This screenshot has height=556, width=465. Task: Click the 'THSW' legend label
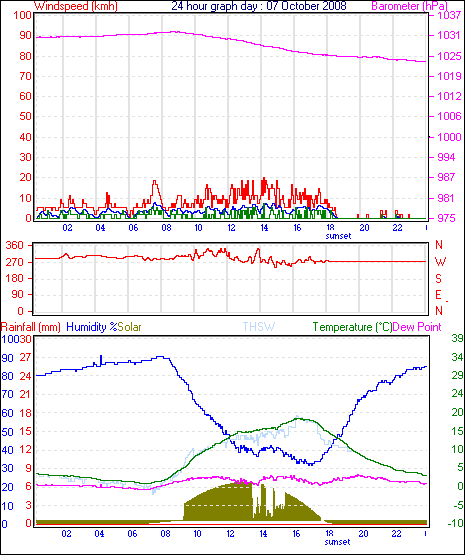pos(259,327)
